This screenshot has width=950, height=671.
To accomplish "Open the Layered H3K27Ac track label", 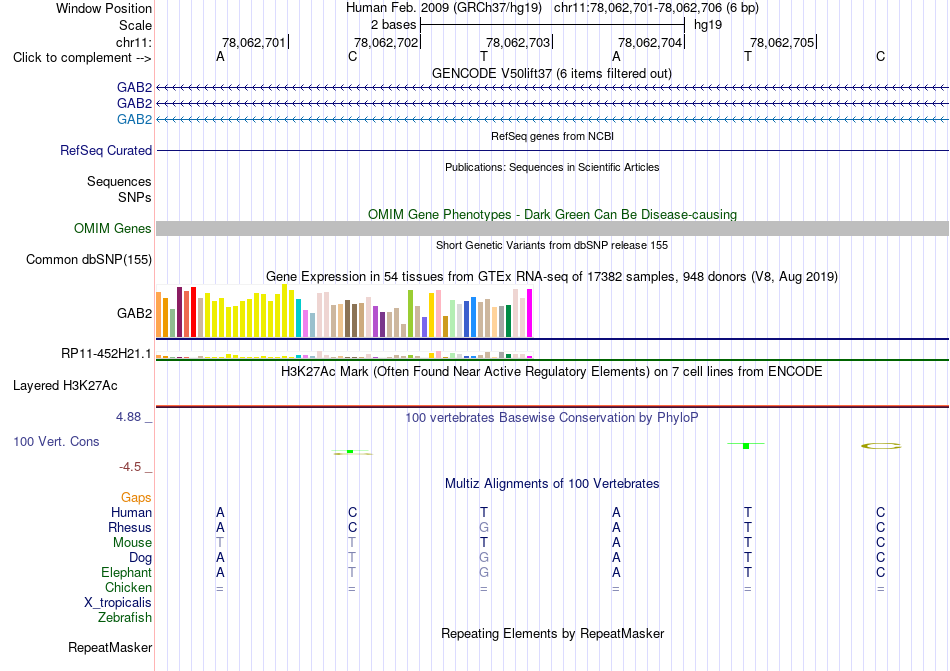I will (65, 386).
